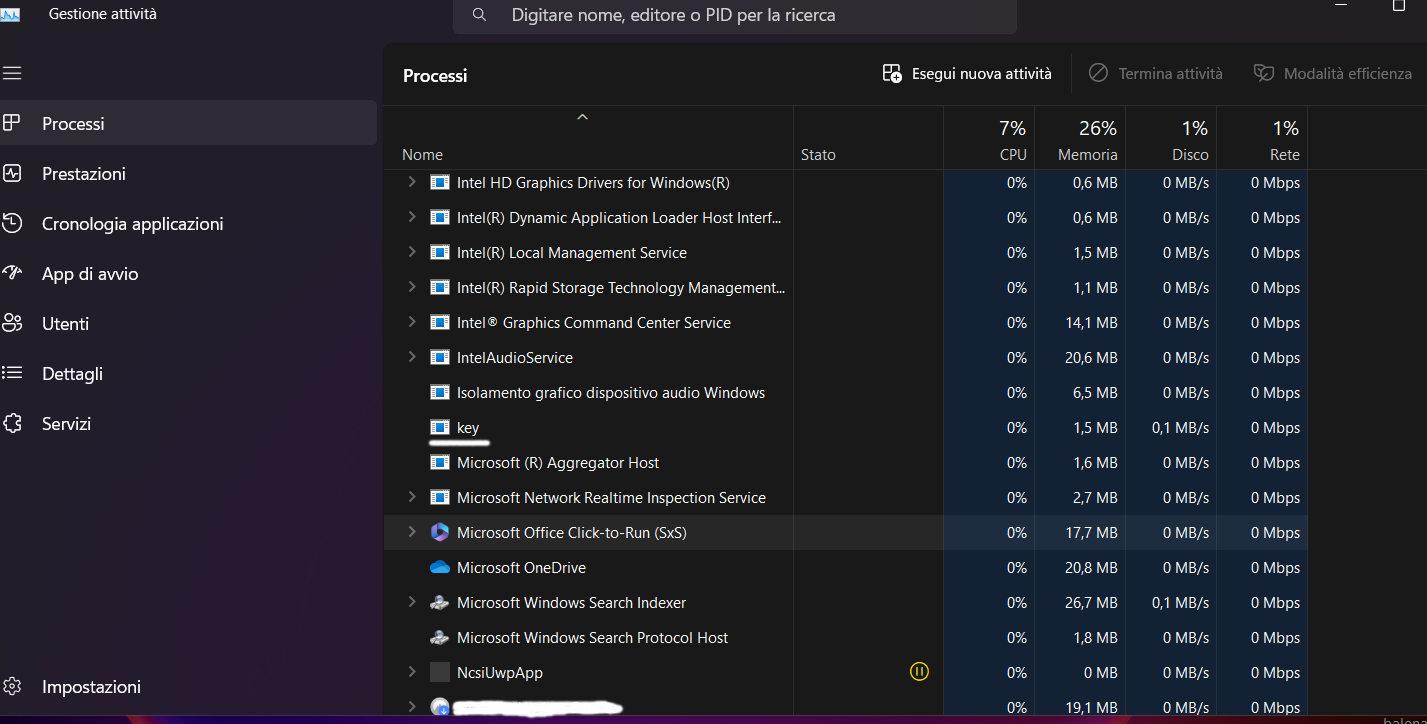The height and width of the screenshot is (724, 1427).
Task: Click the Microsoft OneDrive cloud icon
Action: [x=440, y=567]
